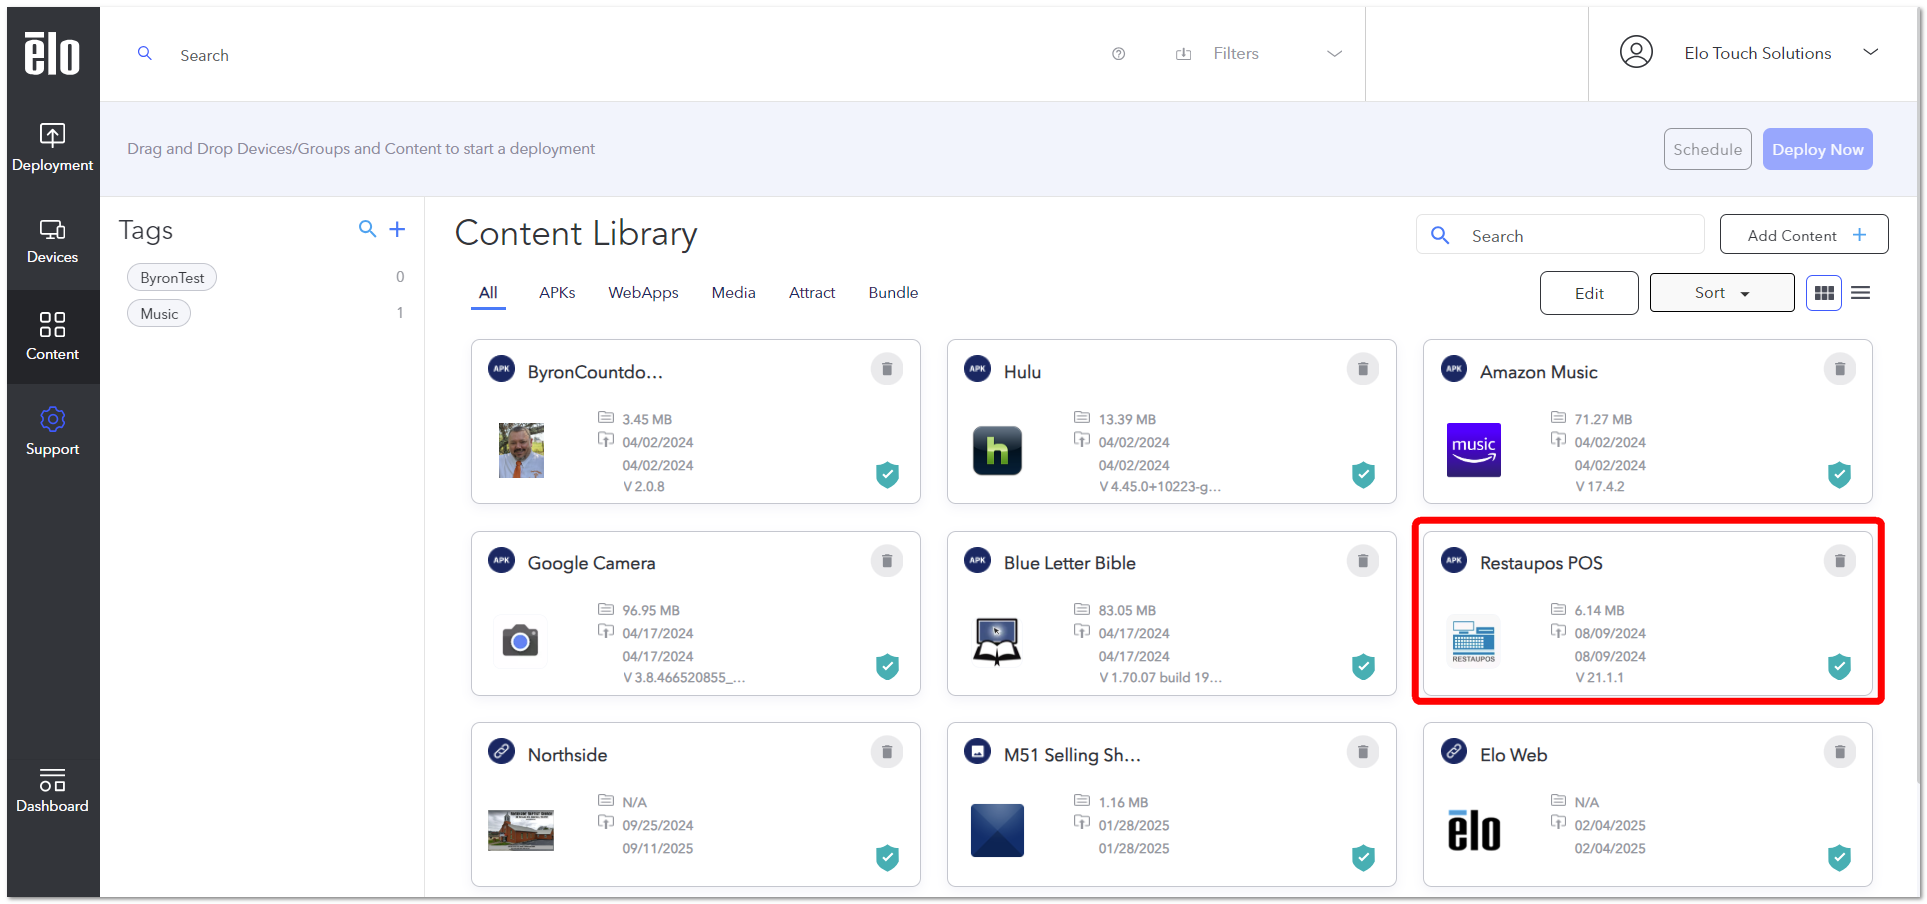Delete the Amazon Music content card
Viewport: 1927px width, 904px height.
[x=1840, y=369]
